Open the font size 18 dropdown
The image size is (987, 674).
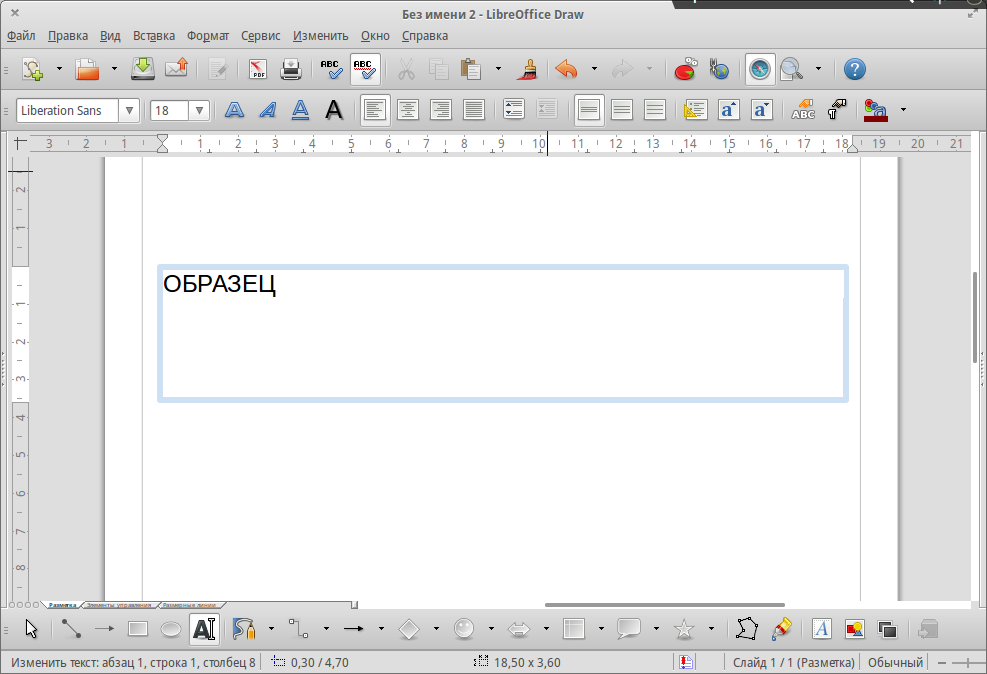(199, 111)
